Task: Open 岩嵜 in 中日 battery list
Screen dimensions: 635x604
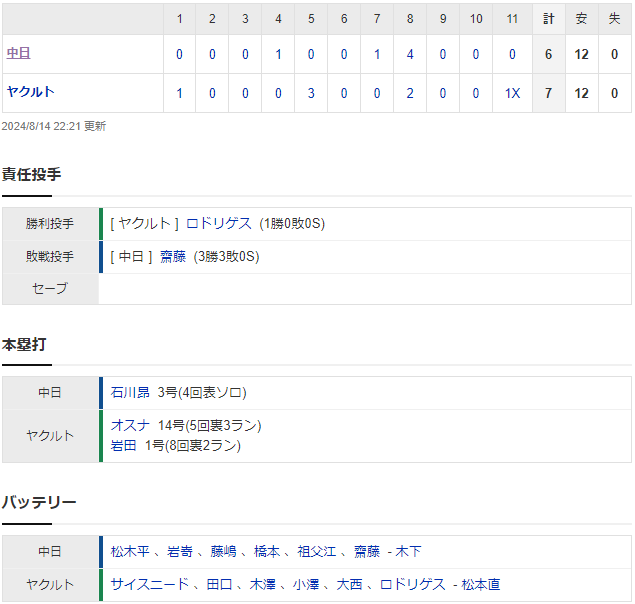Action: point(180,551)
